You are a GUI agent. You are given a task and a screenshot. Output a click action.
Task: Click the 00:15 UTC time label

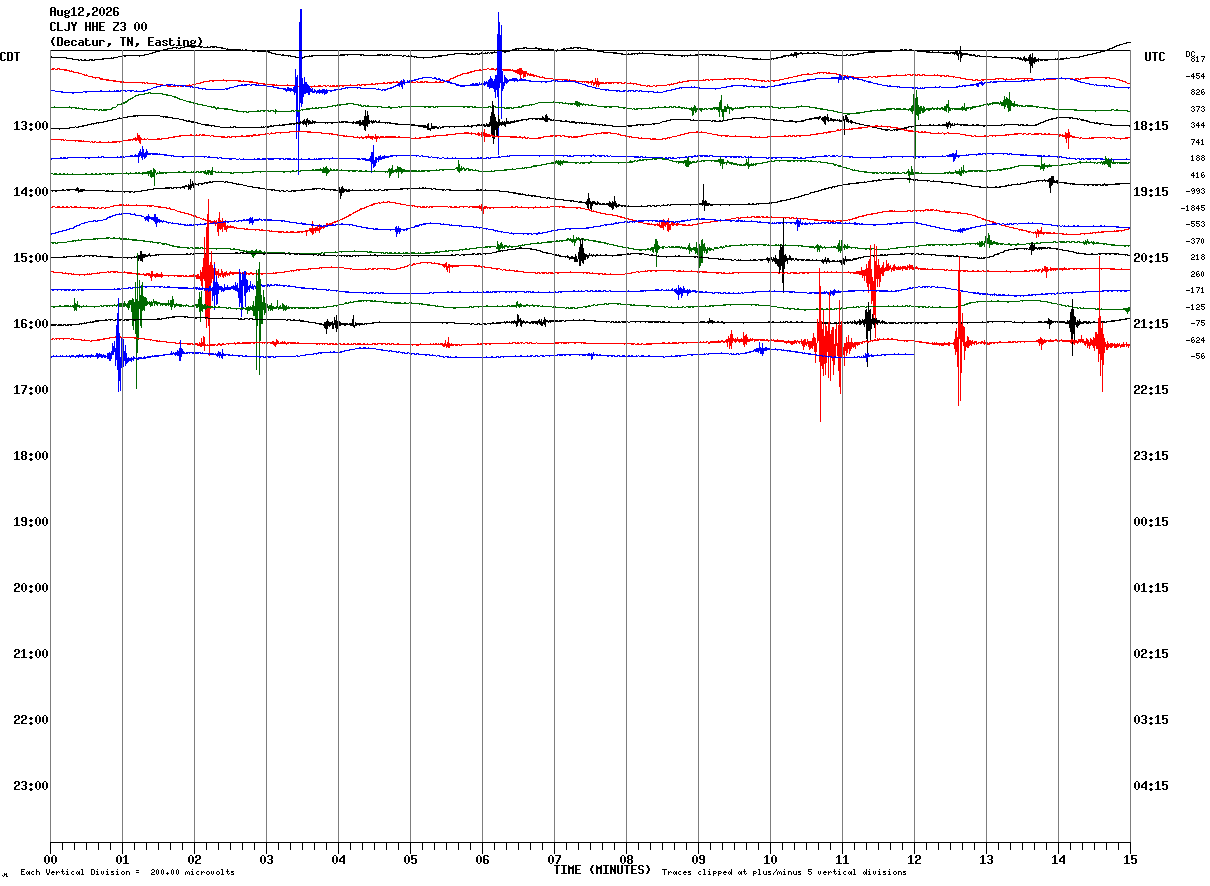click(1150, 522)
